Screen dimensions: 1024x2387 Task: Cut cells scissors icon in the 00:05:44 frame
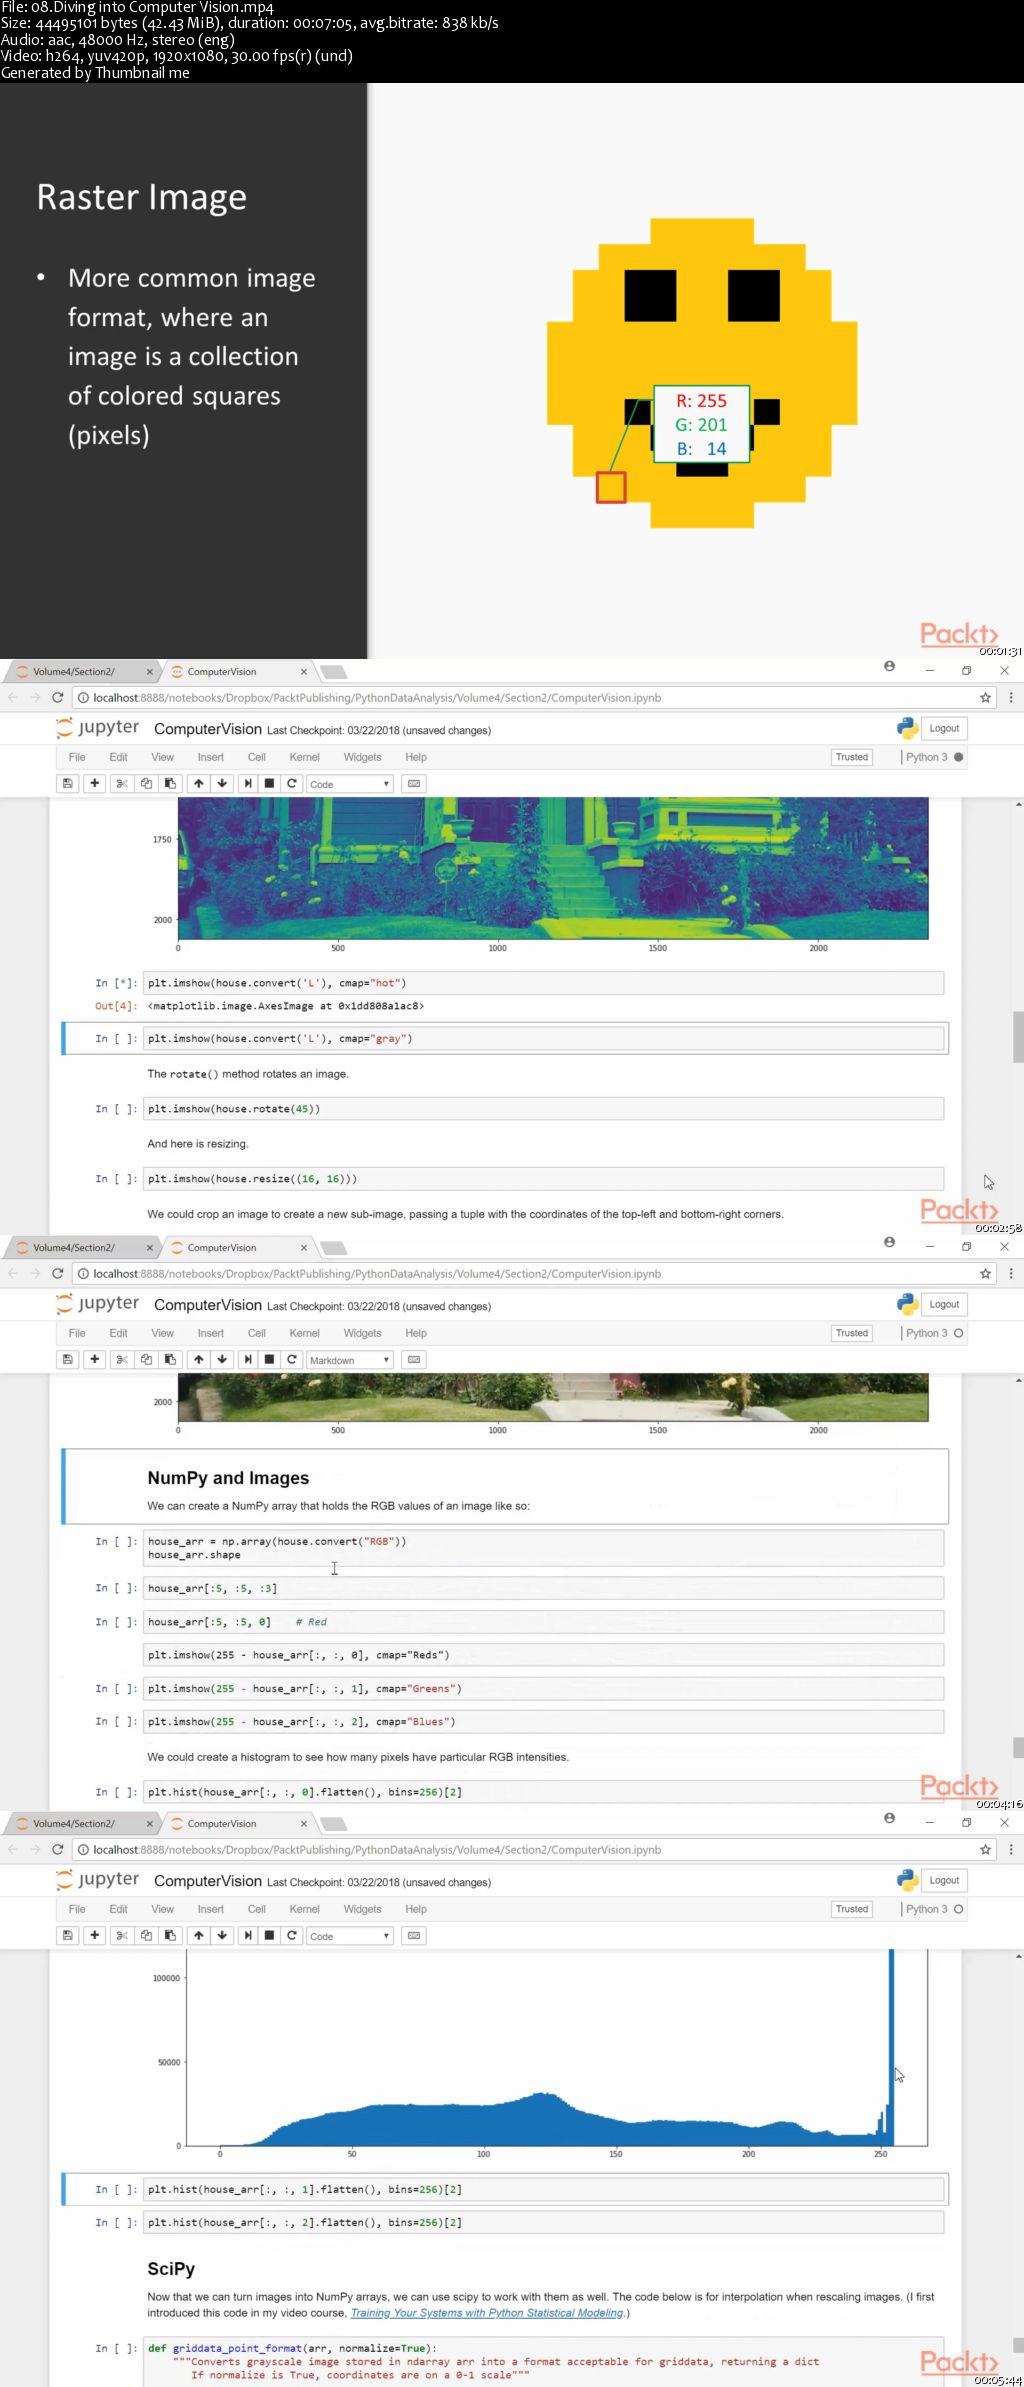tap(122, 1935)
